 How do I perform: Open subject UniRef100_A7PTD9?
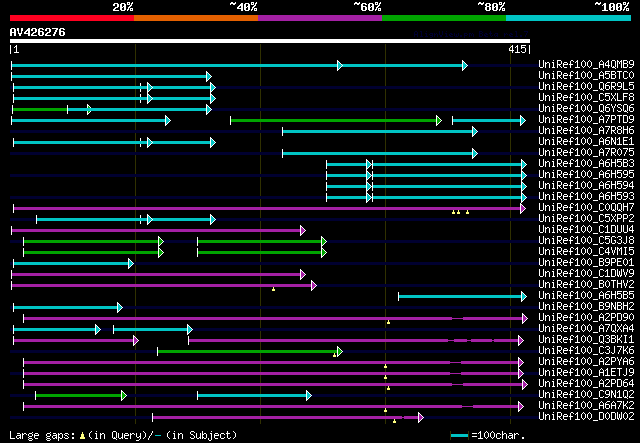tap(586, 120)
